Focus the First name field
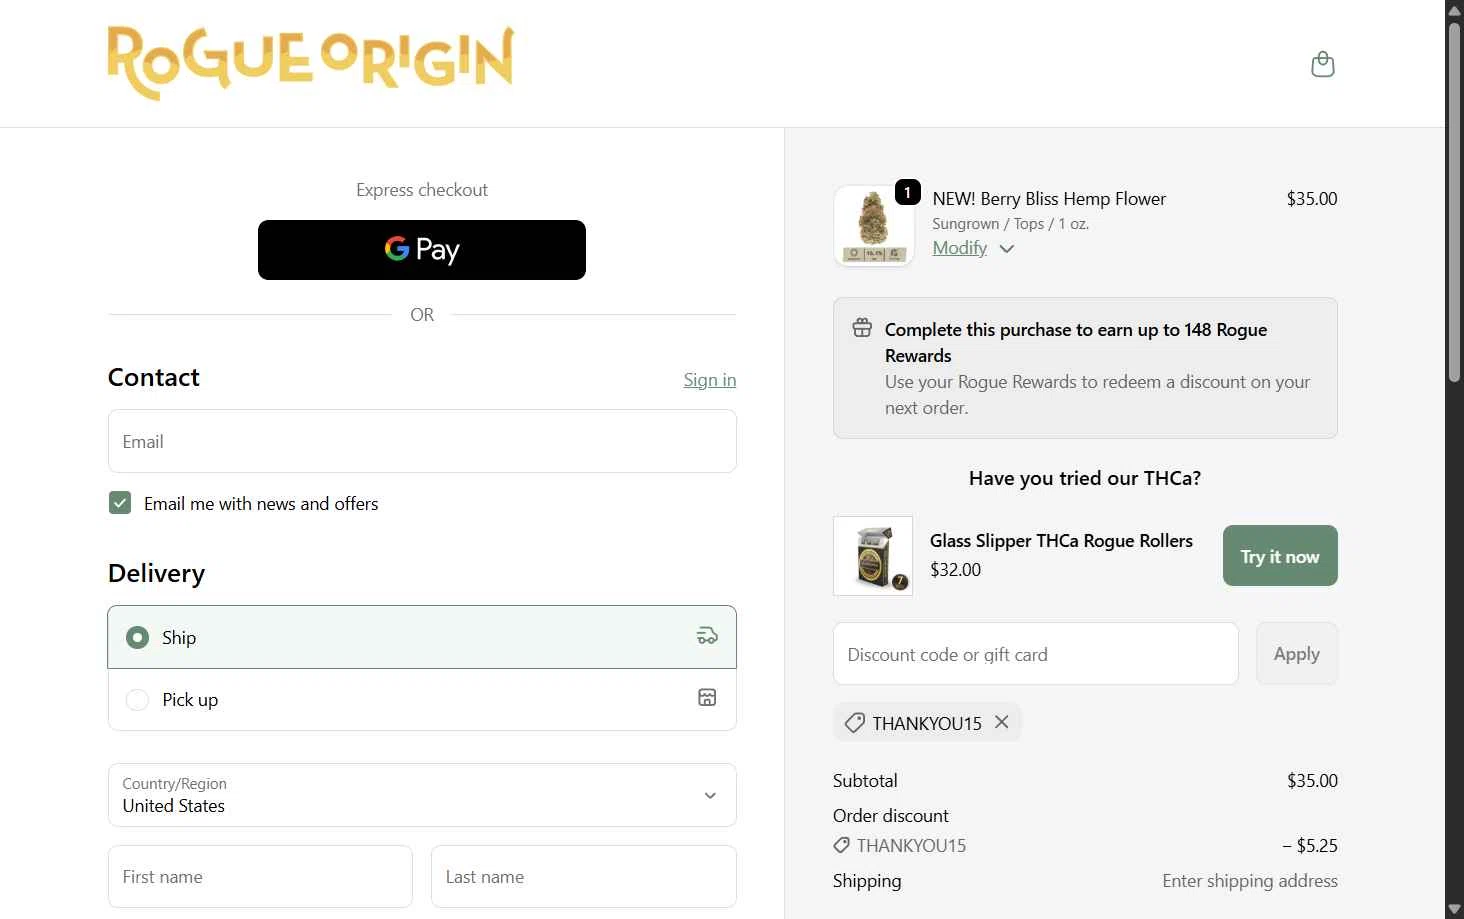Screen dimensions: 1464x919 tap(260, 877)
